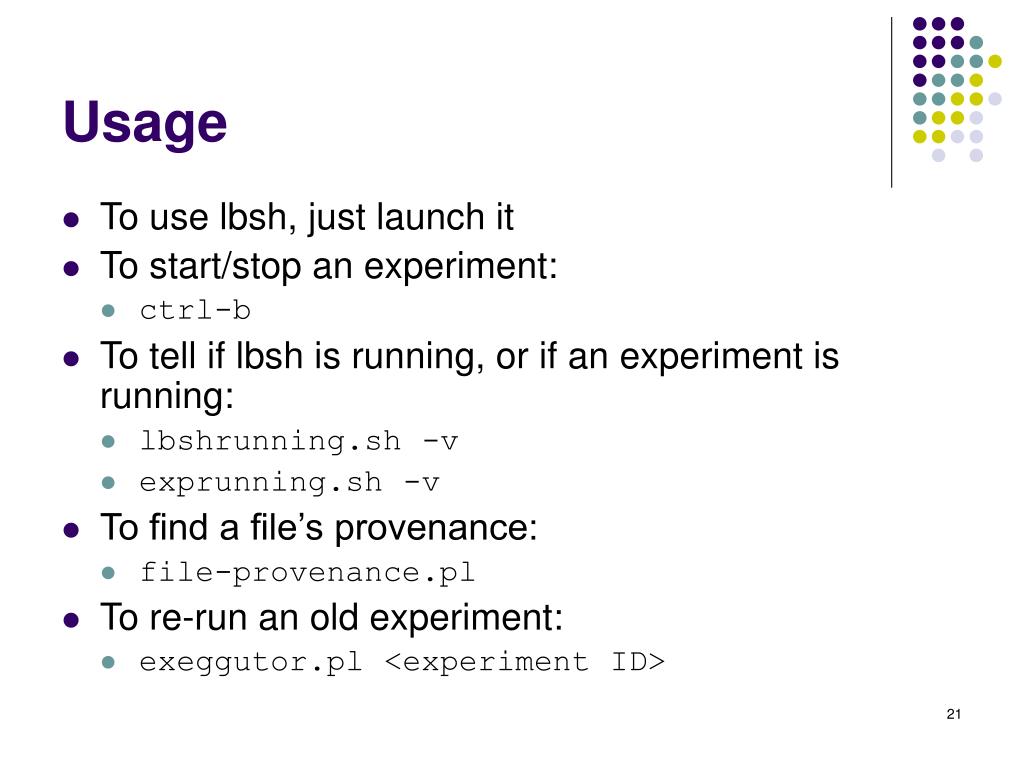Click the teal bullet before ctrl-b

108,311
